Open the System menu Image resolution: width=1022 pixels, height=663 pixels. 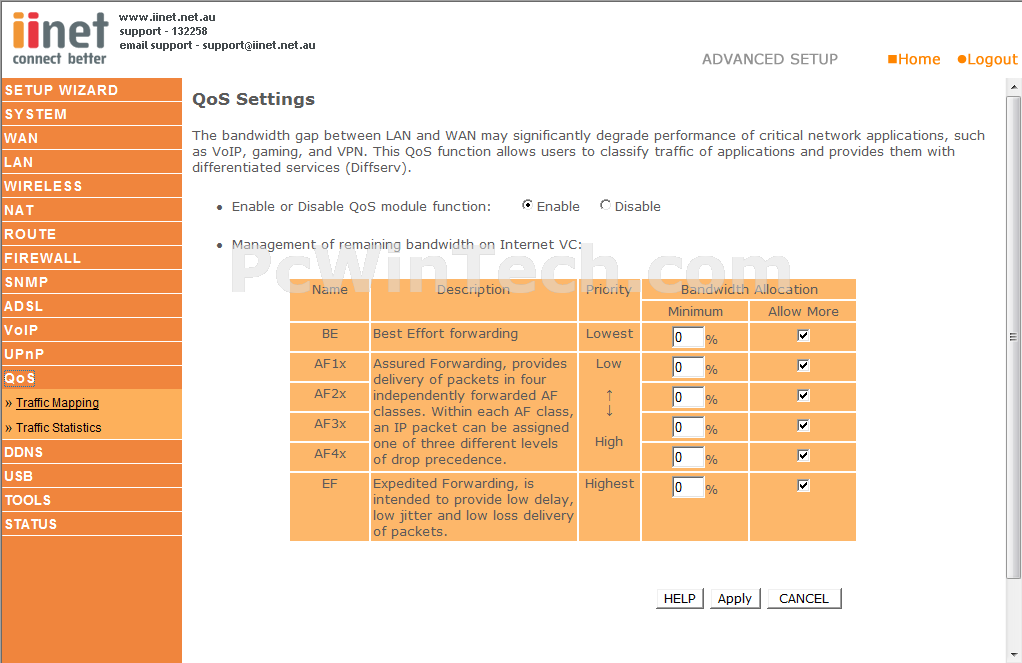click(91, 114)
